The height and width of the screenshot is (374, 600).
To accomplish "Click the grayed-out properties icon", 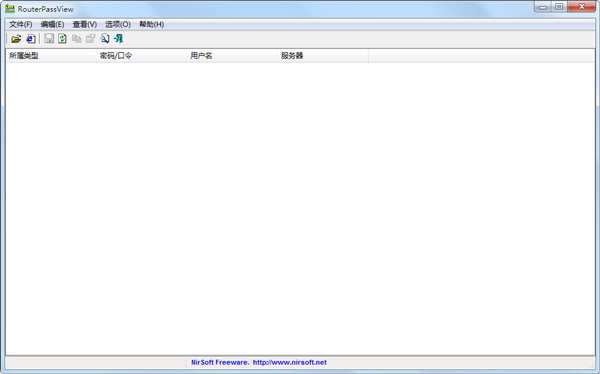I will tap(91, 39).
